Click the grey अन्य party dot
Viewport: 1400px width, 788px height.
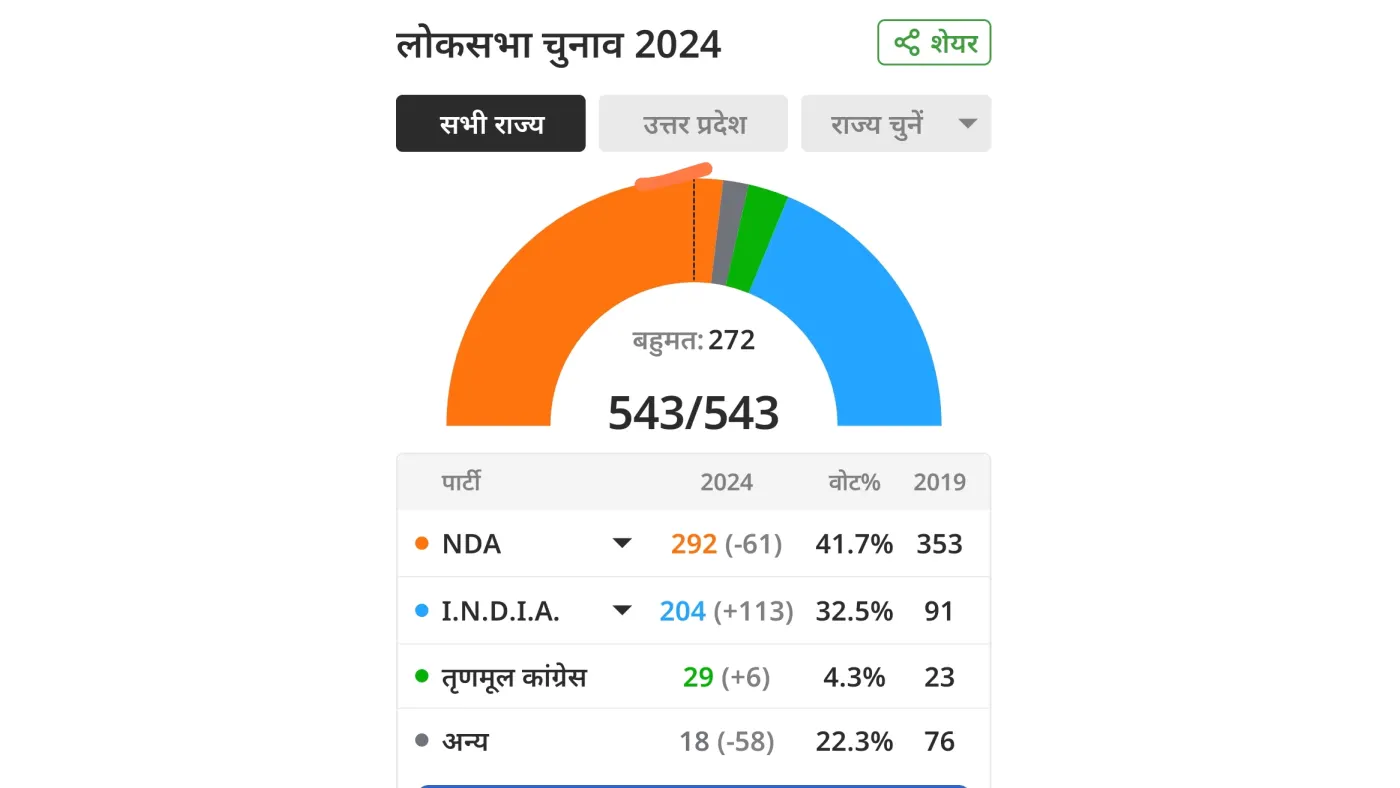coord(421,741)
